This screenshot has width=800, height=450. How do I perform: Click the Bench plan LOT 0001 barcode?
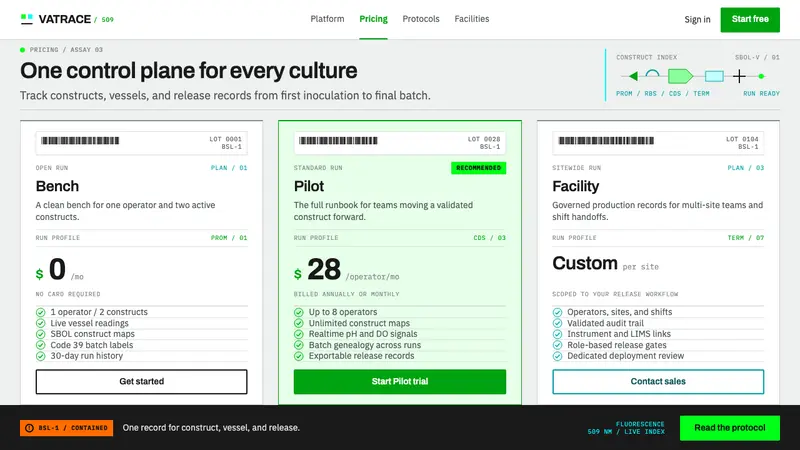pyautogui.click(x=80, y=140)
